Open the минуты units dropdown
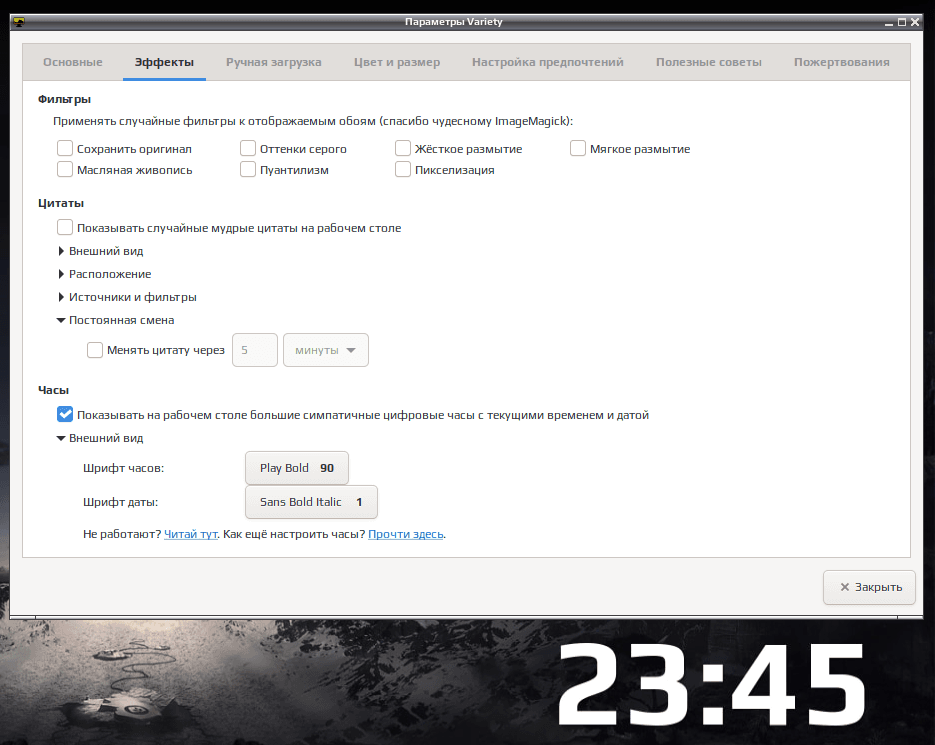 326,350
